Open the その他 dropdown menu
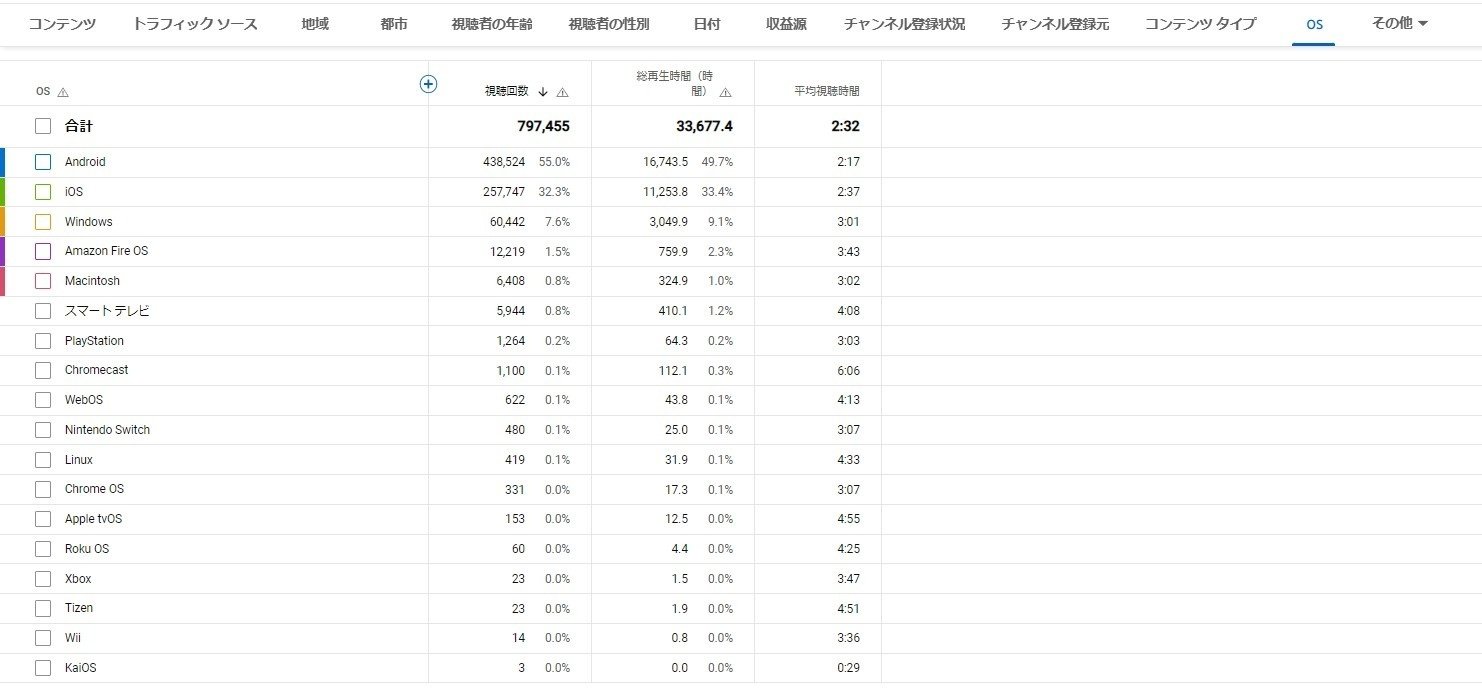Viewport: 1482px width, 688px height. [x=1400, y=23]
